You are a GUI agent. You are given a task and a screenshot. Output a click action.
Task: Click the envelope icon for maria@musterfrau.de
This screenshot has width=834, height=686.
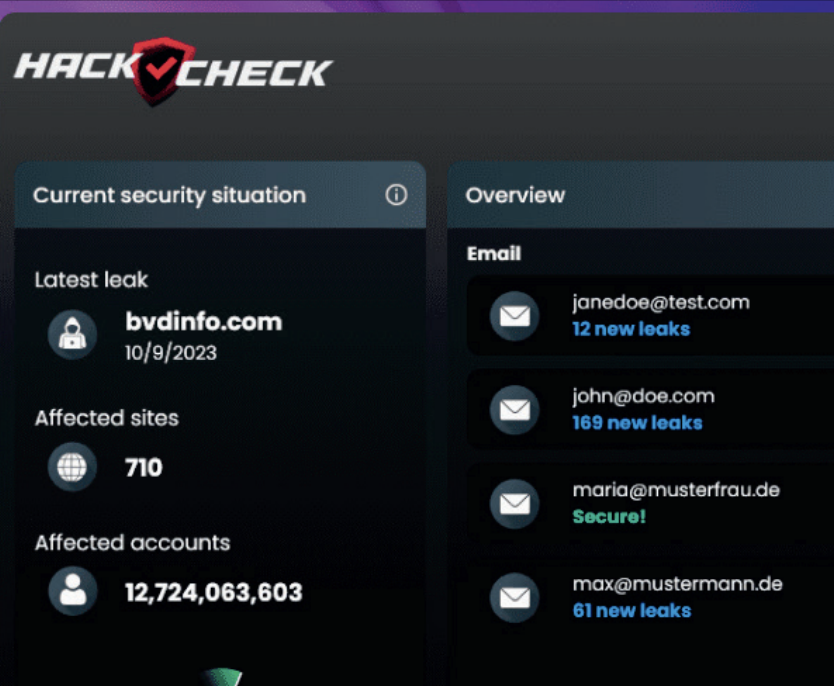coord(514,504)
